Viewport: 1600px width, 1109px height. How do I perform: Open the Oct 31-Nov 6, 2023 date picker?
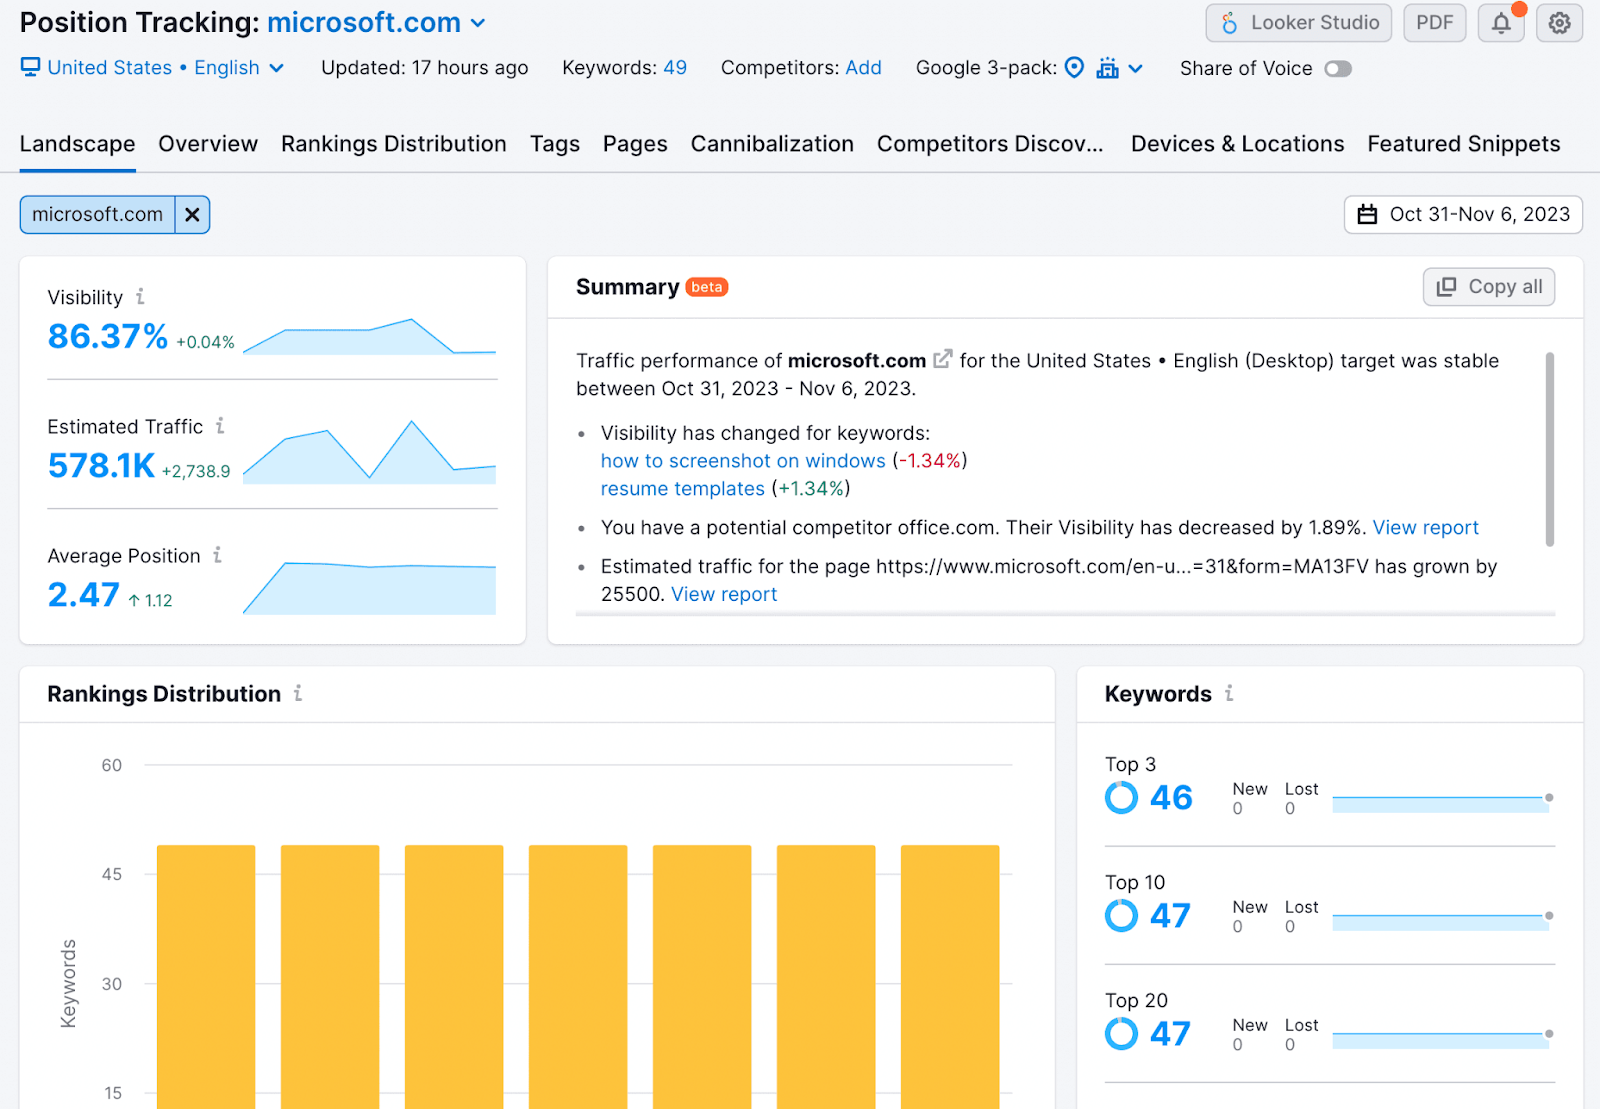click(x=1463, y=215)
